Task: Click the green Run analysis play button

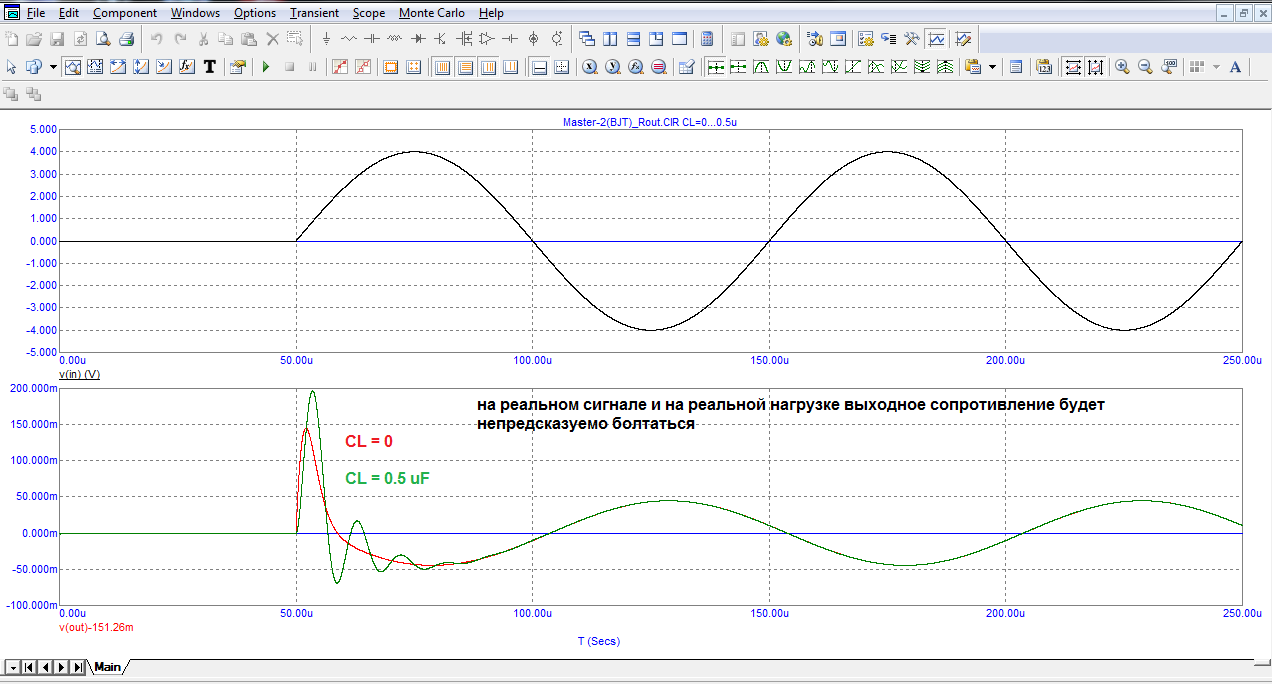Action: point(266,67)
